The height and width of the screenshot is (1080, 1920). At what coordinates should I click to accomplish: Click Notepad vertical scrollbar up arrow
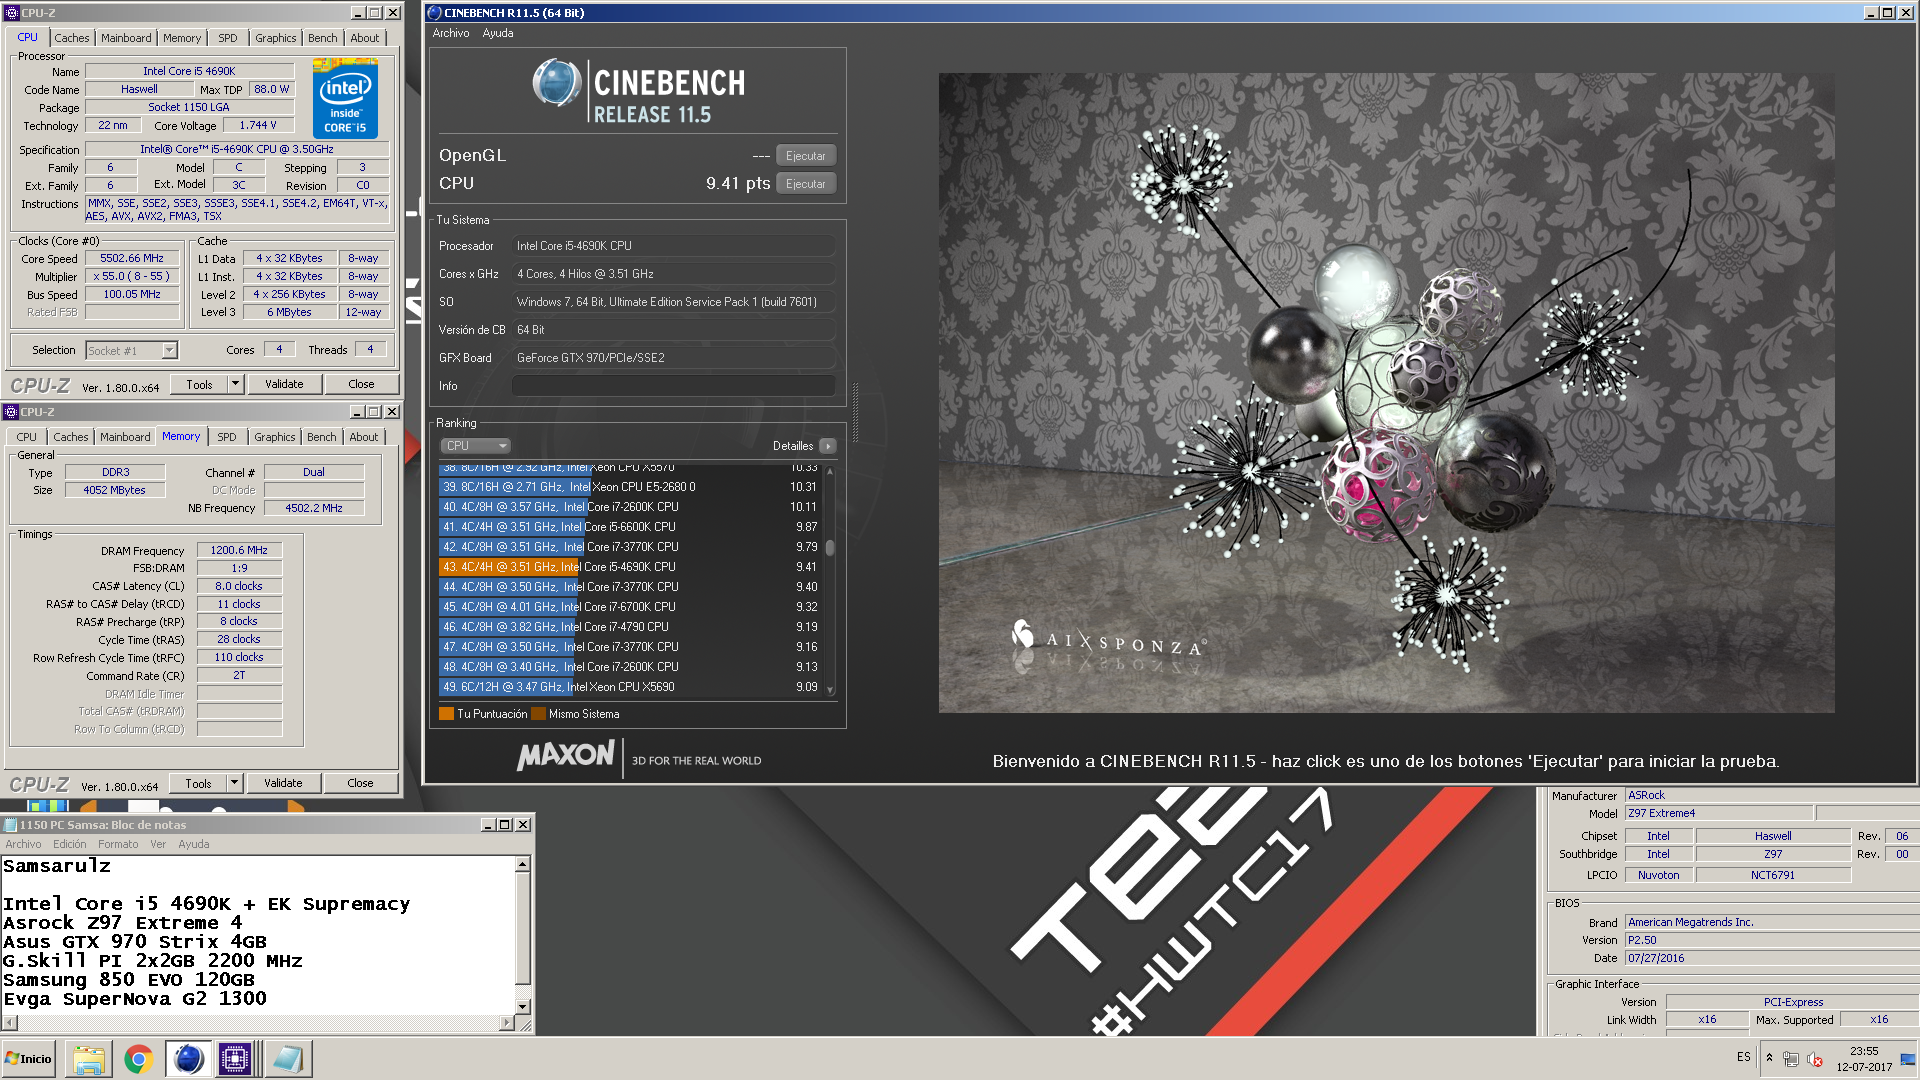point(522,864)
